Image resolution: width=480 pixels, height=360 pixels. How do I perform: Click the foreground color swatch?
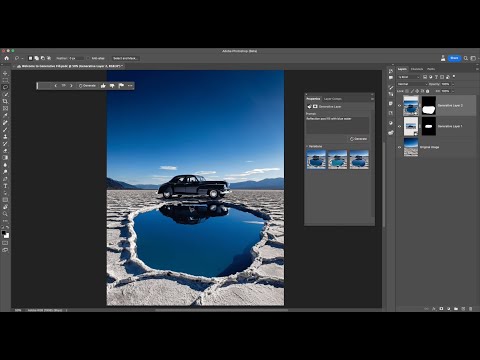tap(4, 233)
